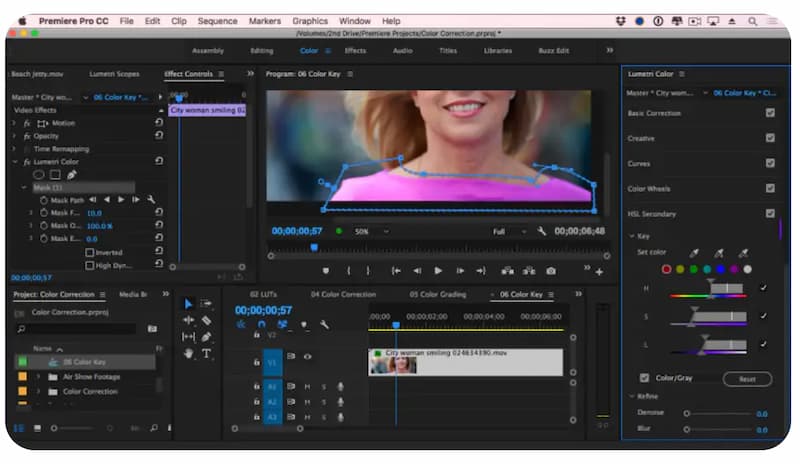Select the Type tool in the tools panel

tap(207, 353)
